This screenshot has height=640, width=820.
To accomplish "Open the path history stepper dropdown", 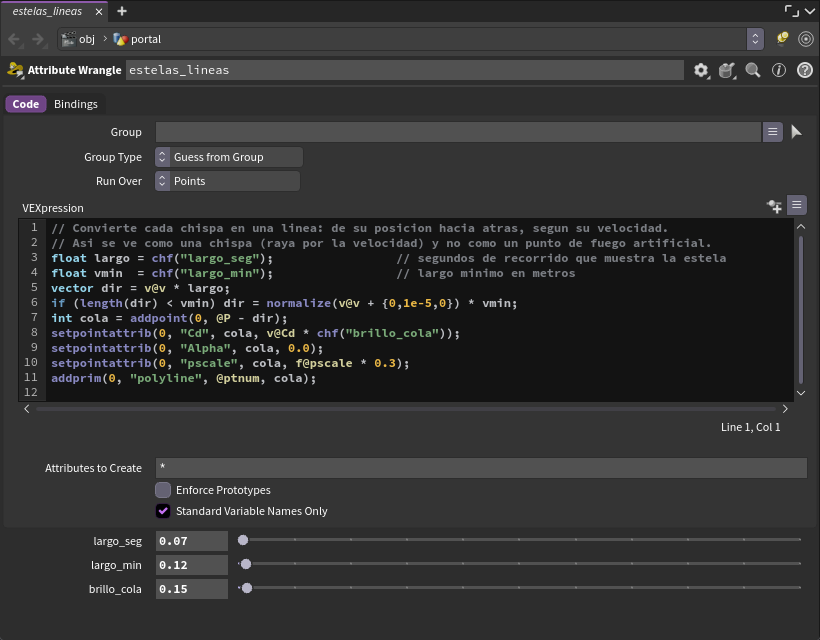I will click(755, 39).
